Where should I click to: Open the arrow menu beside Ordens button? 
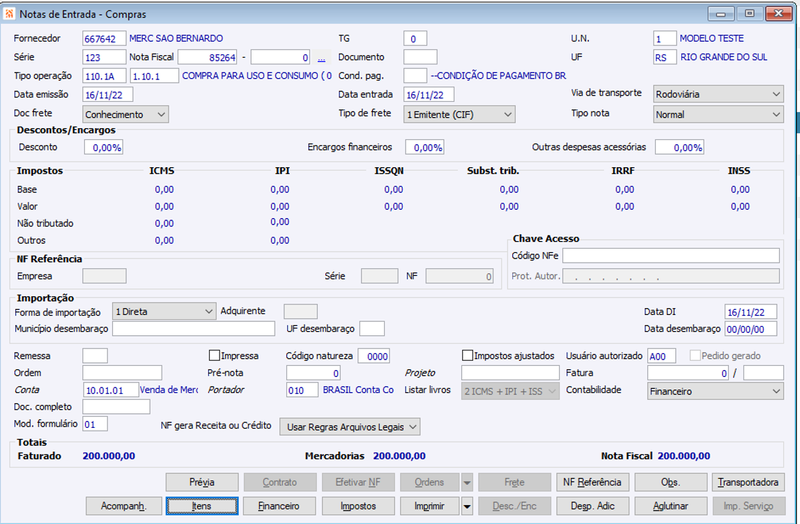(467, 482)
